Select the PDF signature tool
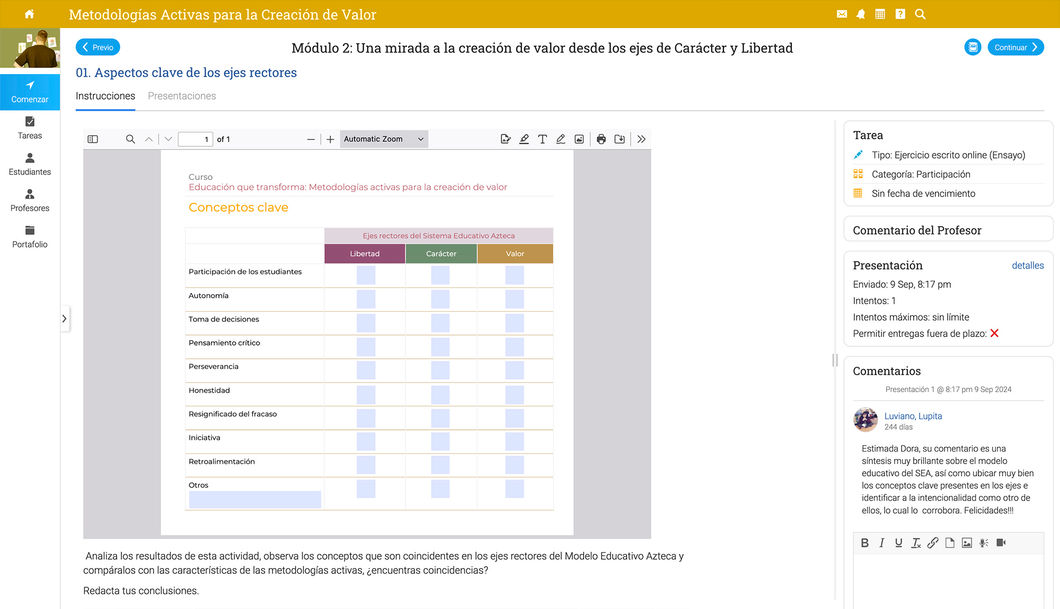Viewport: 1060px width, 609px height. tap(505, 139)
